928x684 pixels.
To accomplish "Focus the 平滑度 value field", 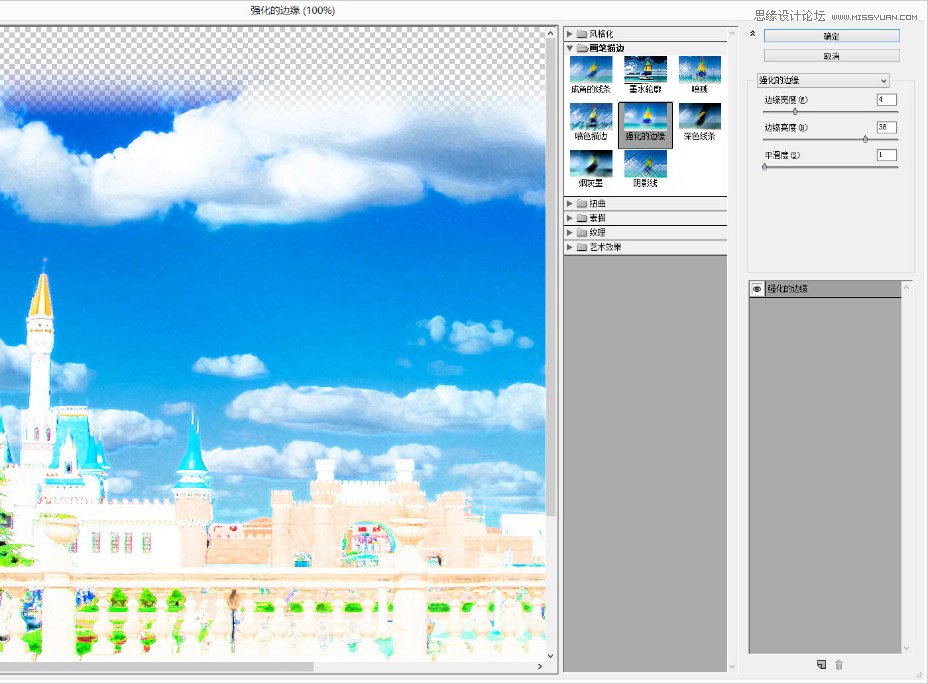I will (x=887, y=155).
